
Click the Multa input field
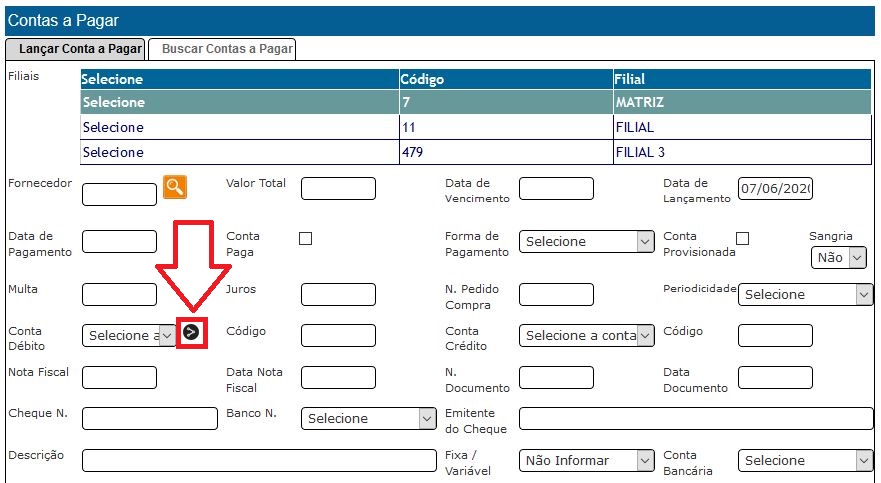point(120,294)
